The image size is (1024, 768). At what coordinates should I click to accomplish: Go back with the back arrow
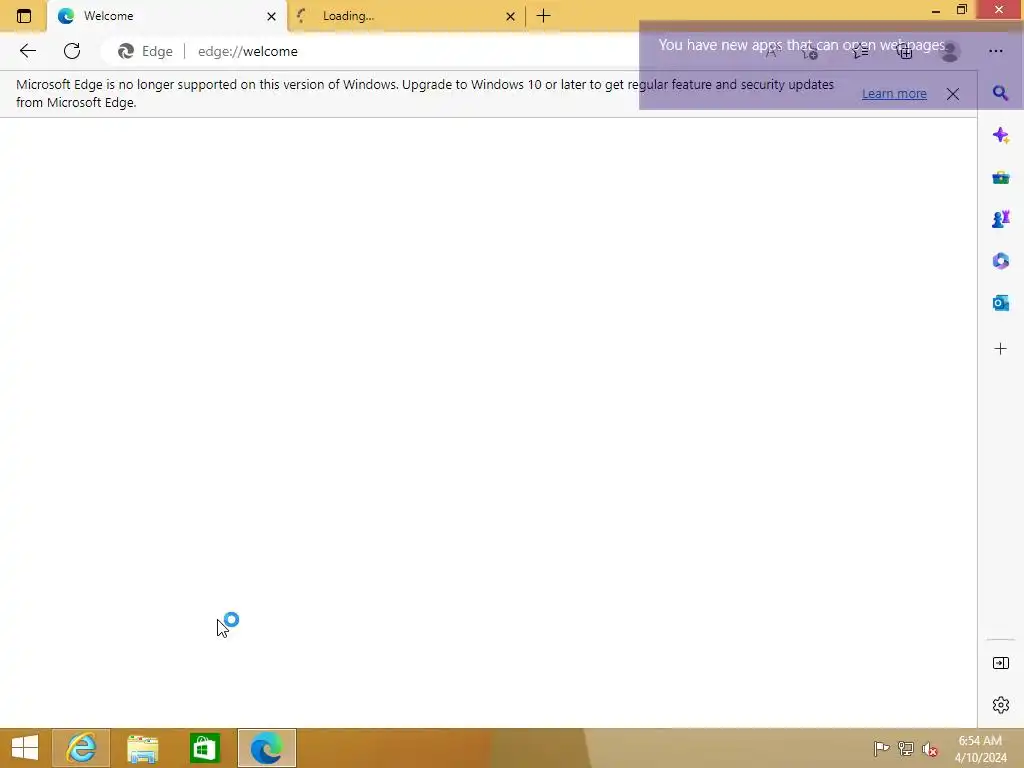coord(27,51)
